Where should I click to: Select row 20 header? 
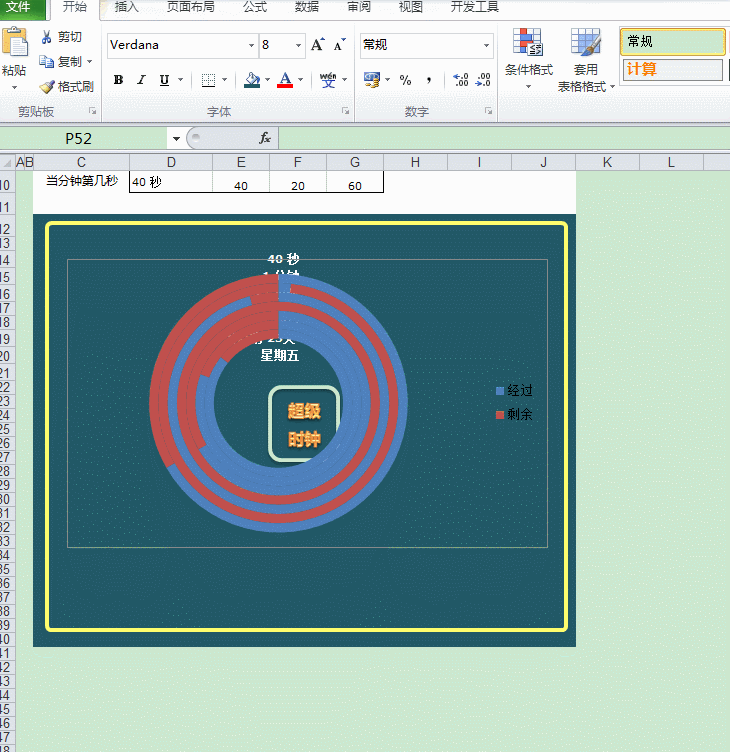[6, 356]
